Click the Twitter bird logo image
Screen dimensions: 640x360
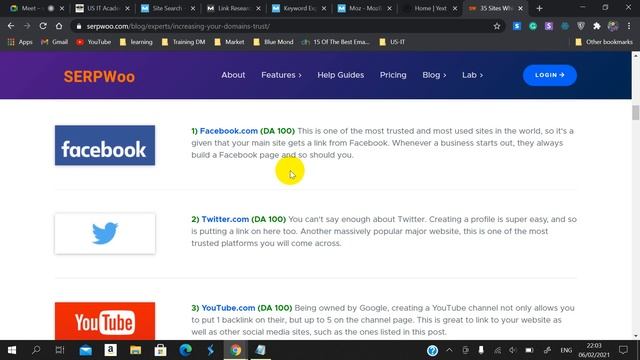click(x=105, y=233)
